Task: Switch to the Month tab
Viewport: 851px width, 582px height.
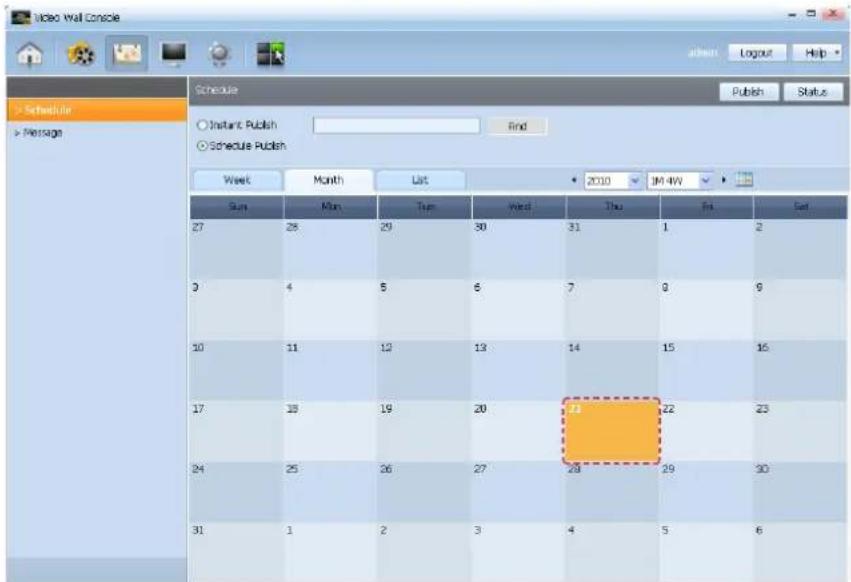Action: coord(328,180)
